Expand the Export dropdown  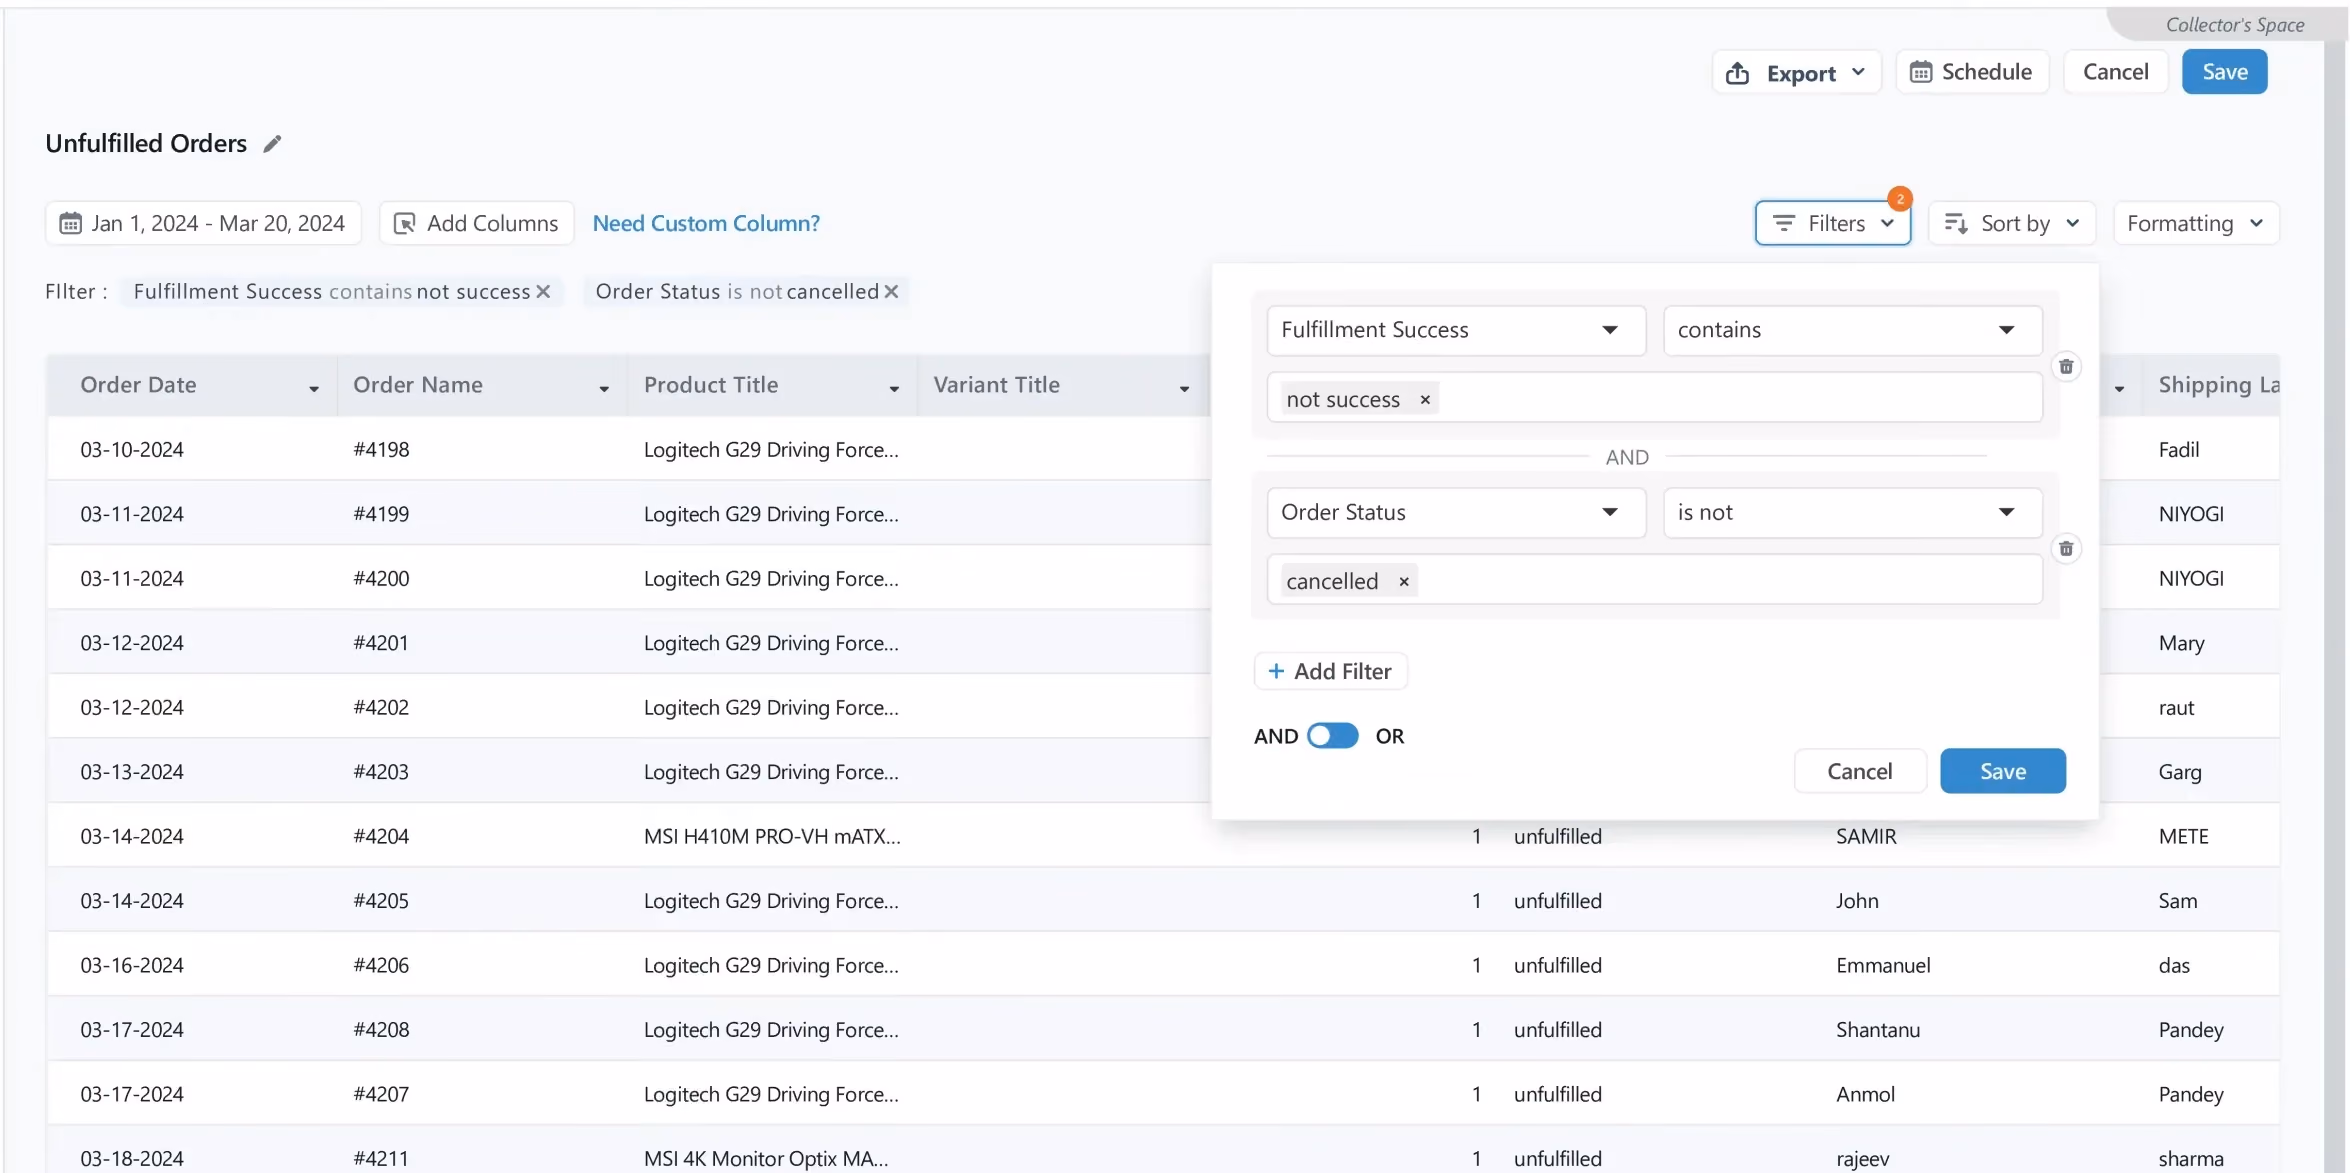click(x=1858, y=72)
